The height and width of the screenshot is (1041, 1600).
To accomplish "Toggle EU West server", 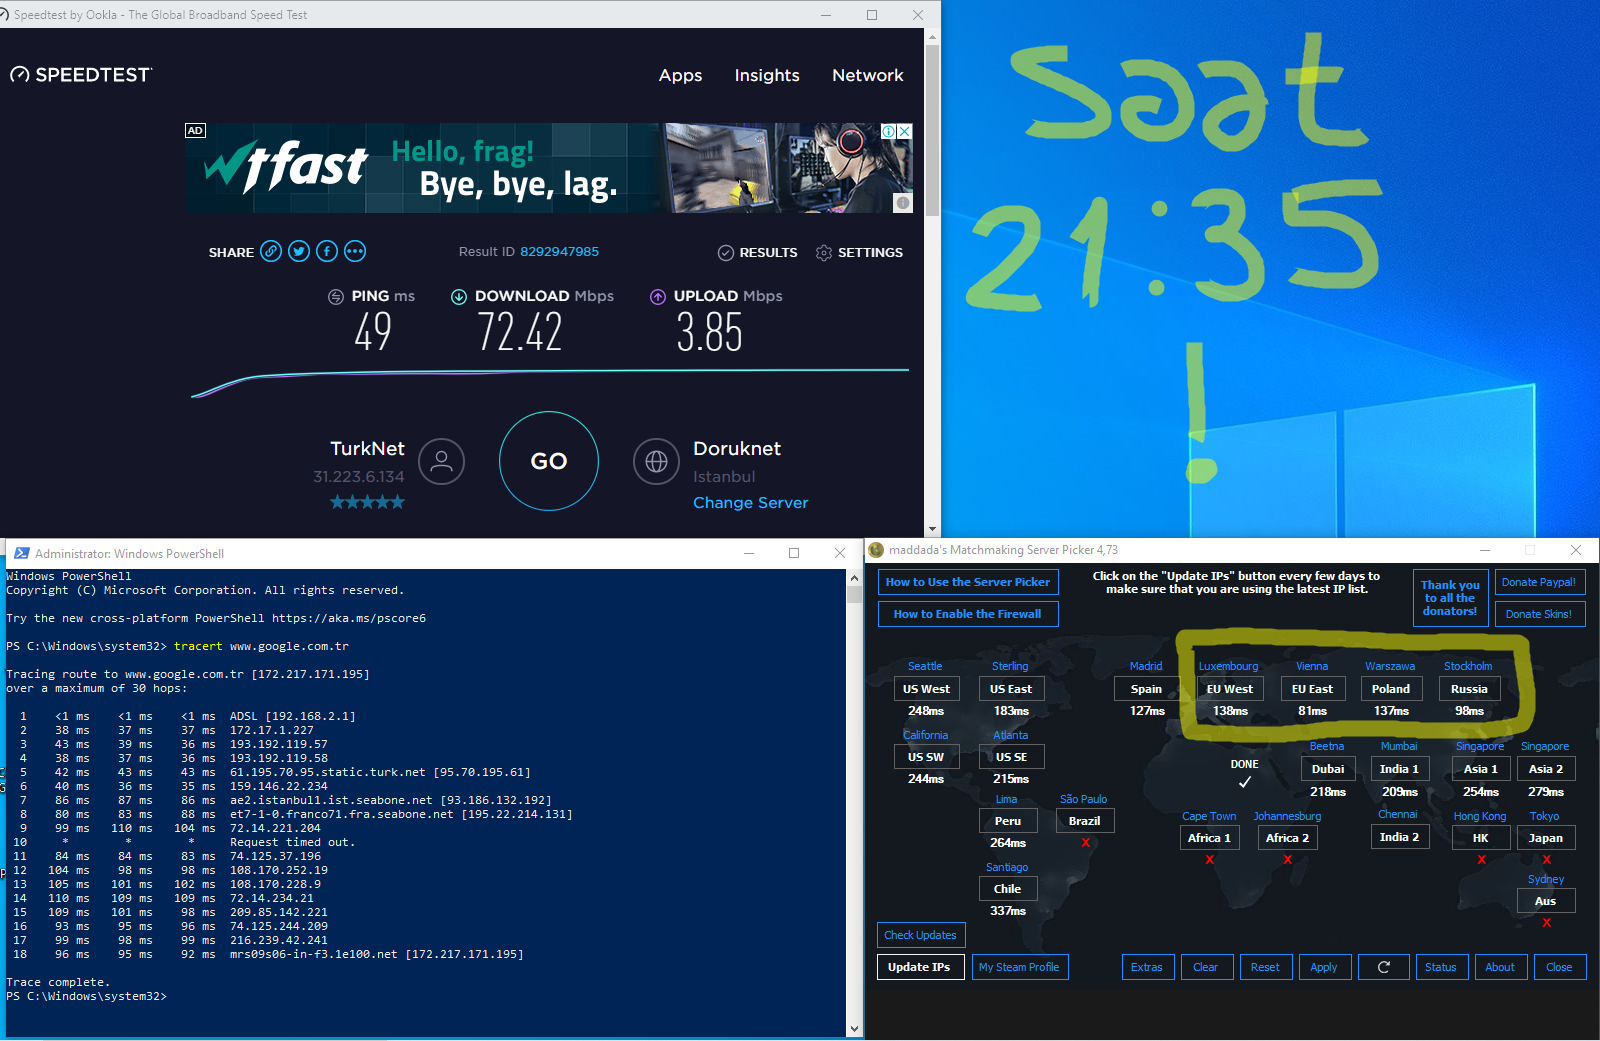I will point(1230,689).
